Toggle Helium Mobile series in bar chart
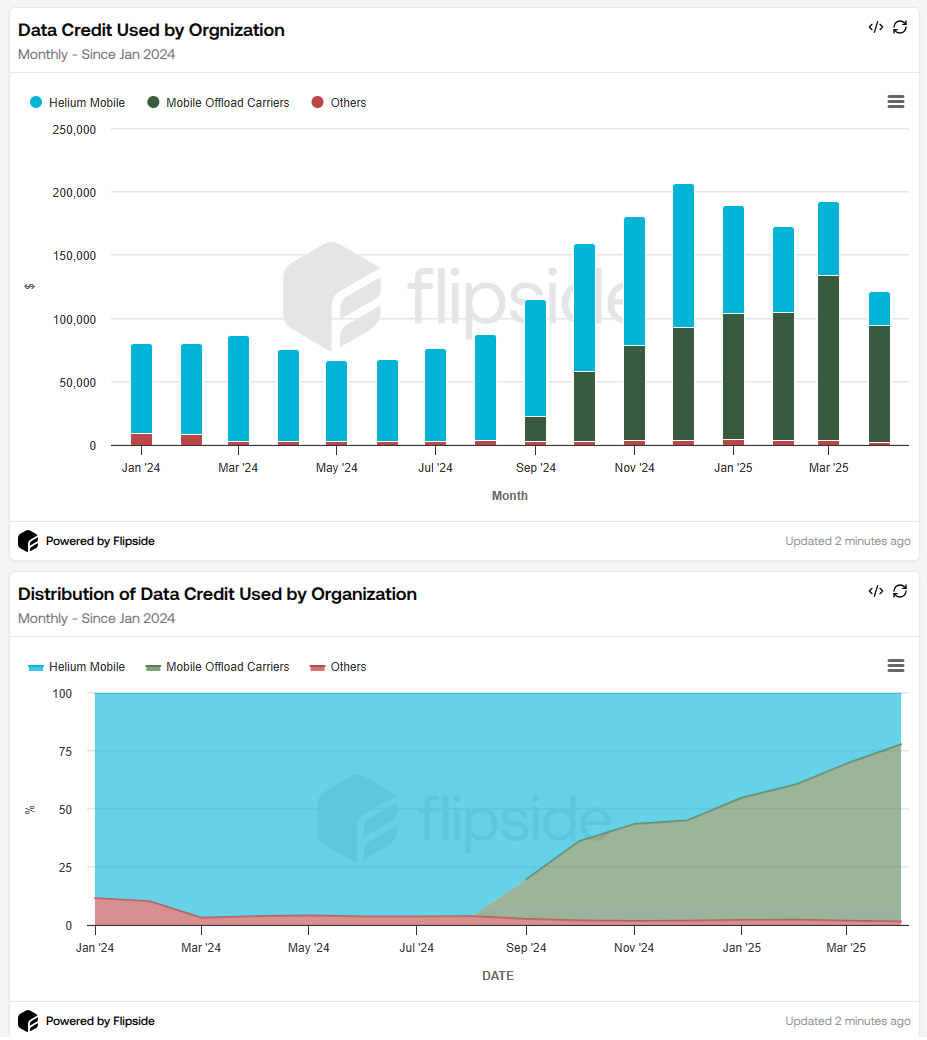927x1040 pixels. pyautogui.click(x=86, y=103)
